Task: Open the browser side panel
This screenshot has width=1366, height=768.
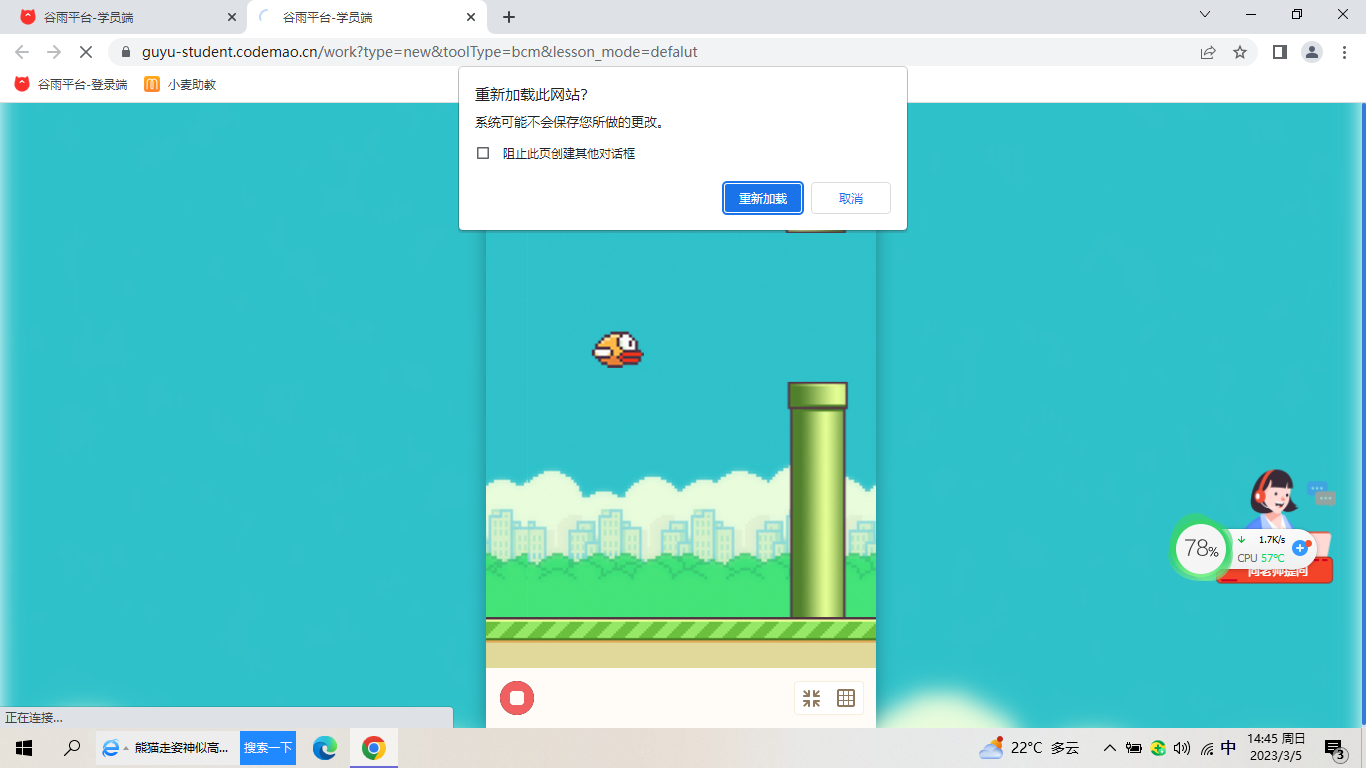Action: click(1279, 52)
